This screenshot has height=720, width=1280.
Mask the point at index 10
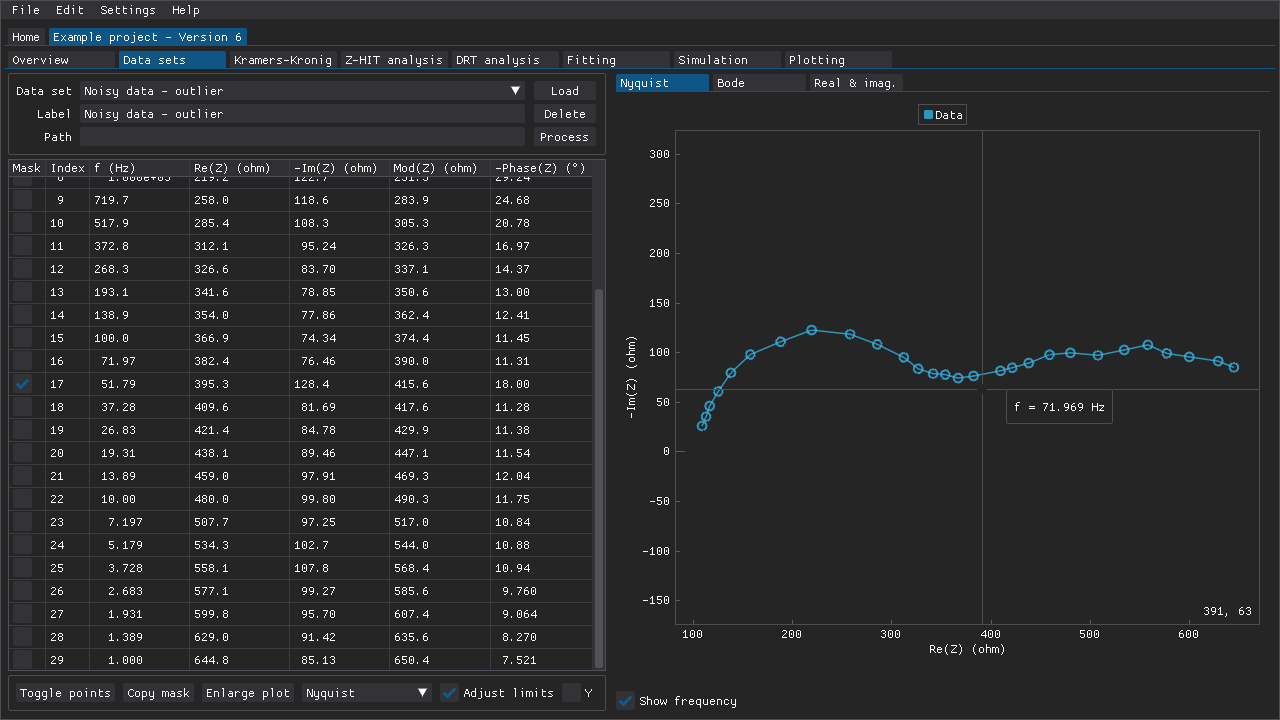[23, 223]
